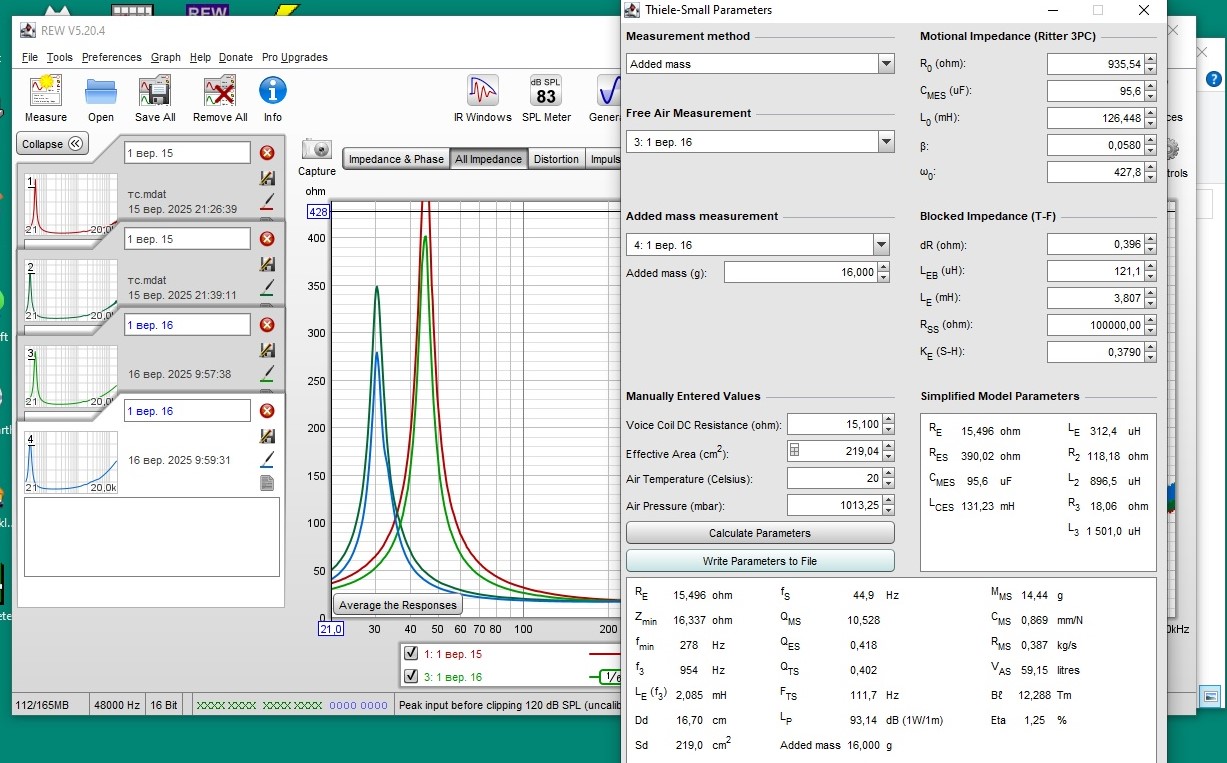Switch to the Impedance & Phase tab
This screenshot has width=1227, height=763.
[x=396, y=159]
